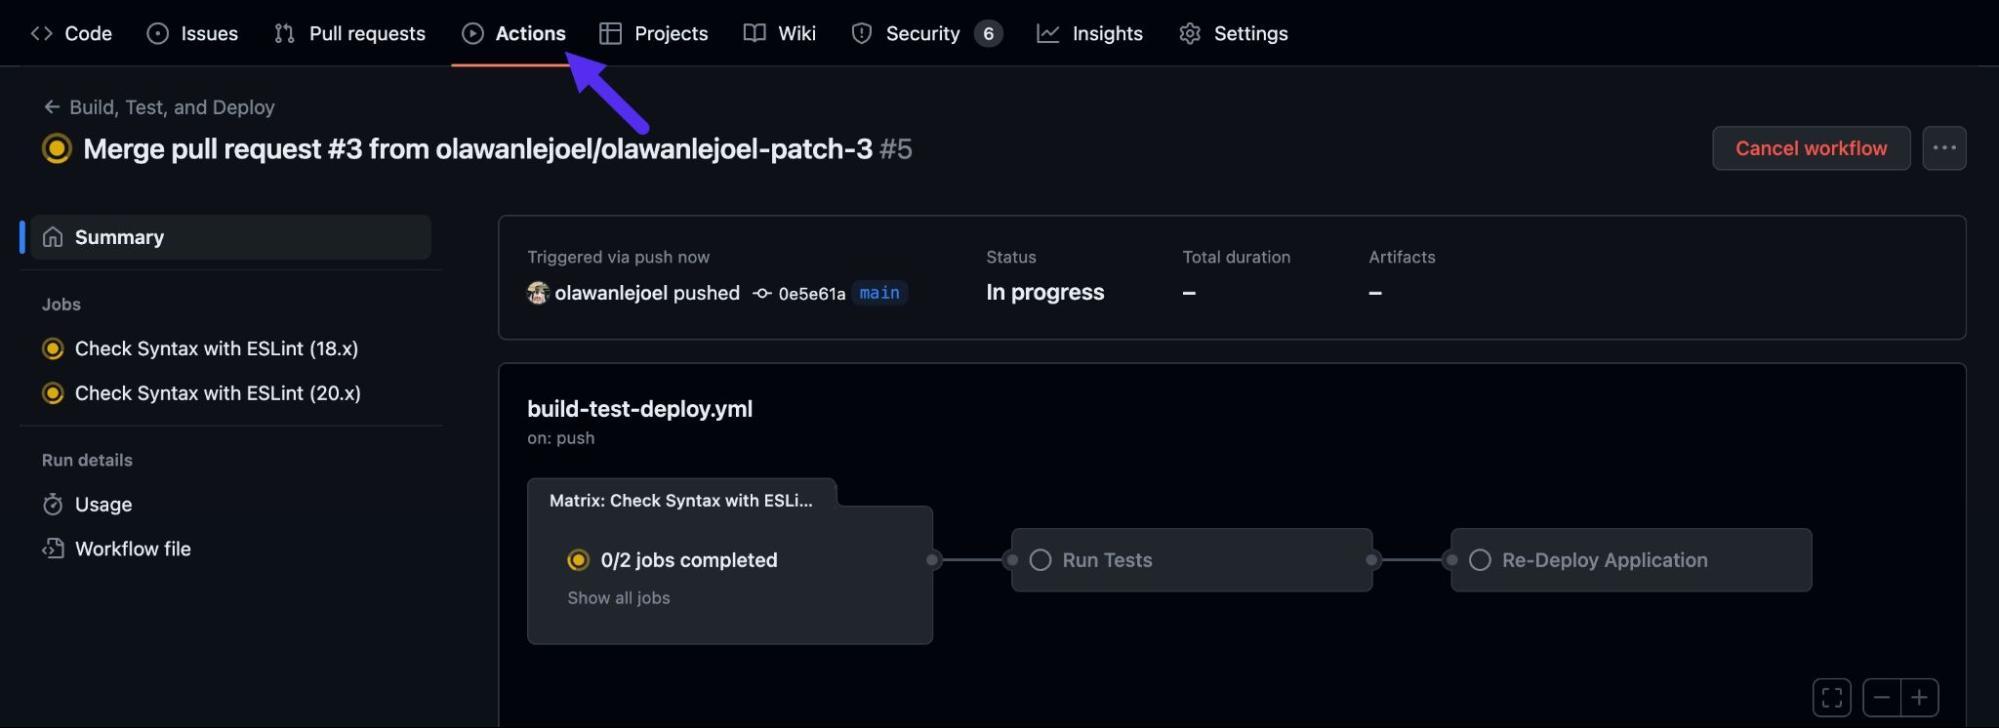This screenshot has height=728, width=1999.
Task: Go back to Build, Test, and Deploy
Action: [159, 107]
